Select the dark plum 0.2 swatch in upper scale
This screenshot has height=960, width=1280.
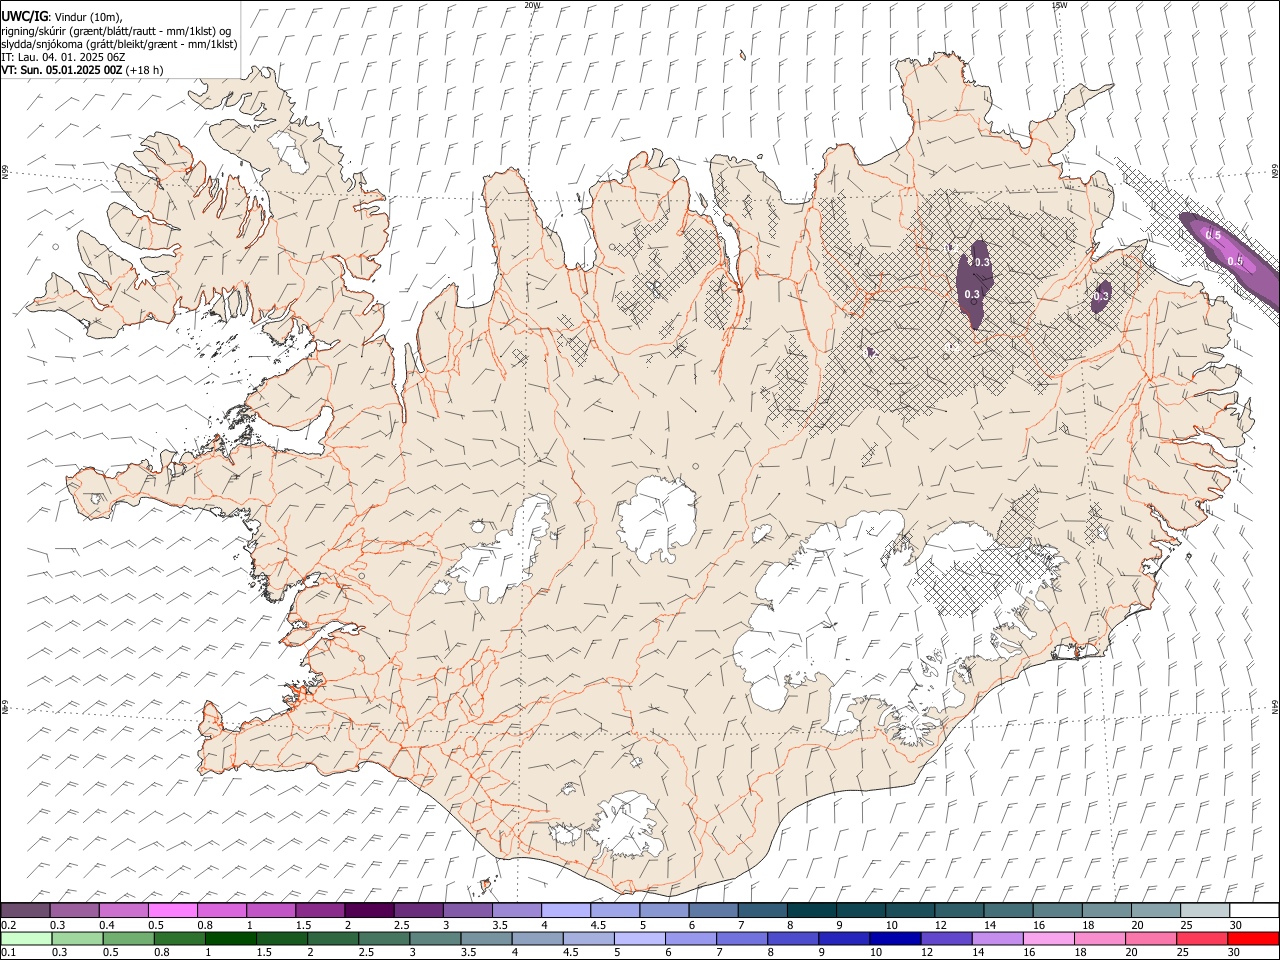click(x=26, y=911)
